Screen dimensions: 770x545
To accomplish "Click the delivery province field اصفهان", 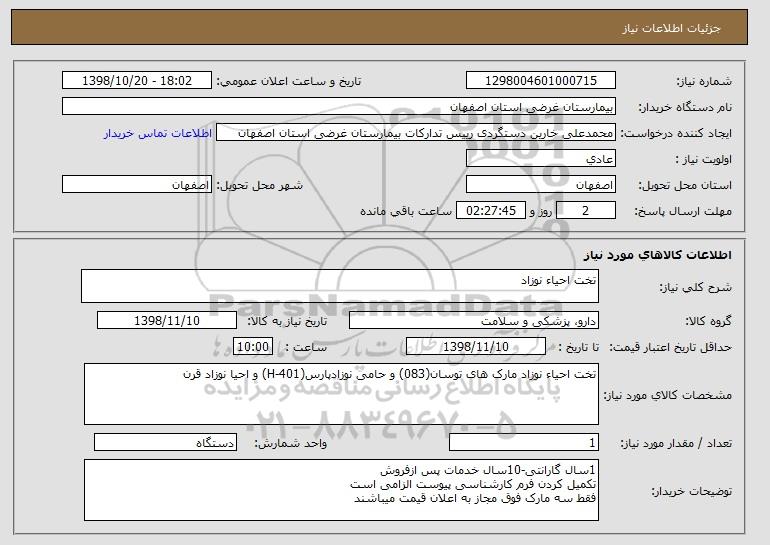I will [541, 185].
